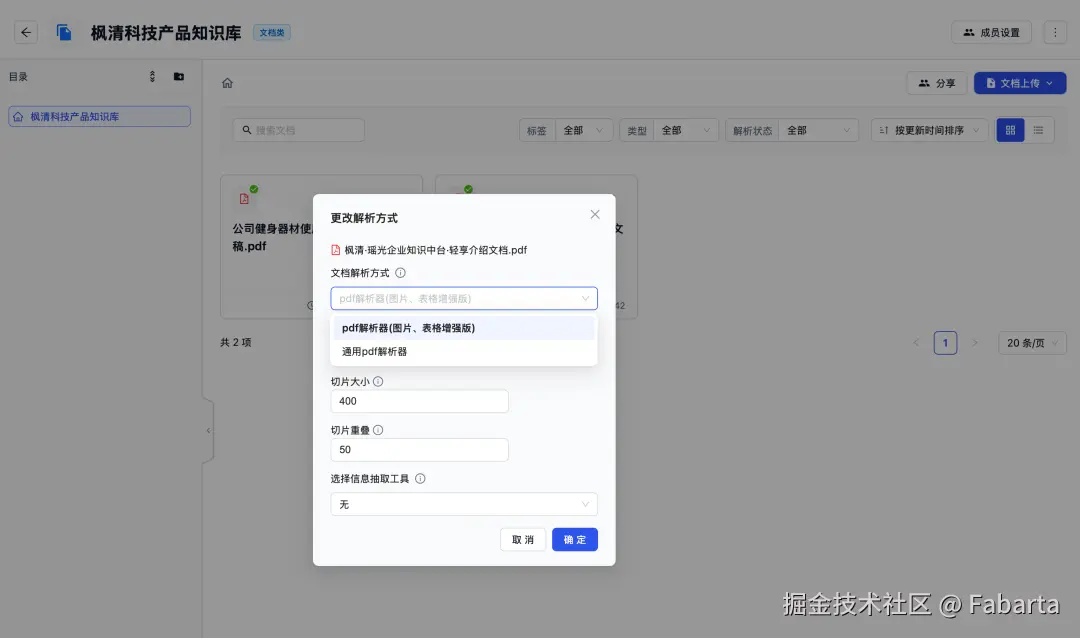The width and height of the screenshot is (1080, 638).
Task: Switch documents to list view
Action: [x=1041, y=129]
